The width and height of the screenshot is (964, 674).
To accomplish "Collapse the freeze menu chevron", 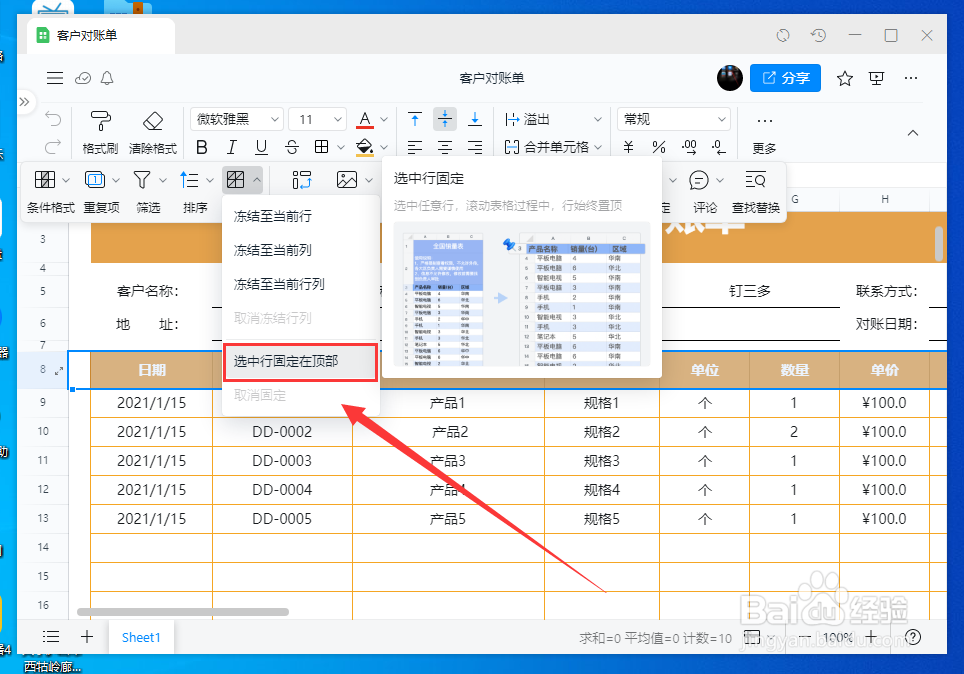I will tap(257, 180).
